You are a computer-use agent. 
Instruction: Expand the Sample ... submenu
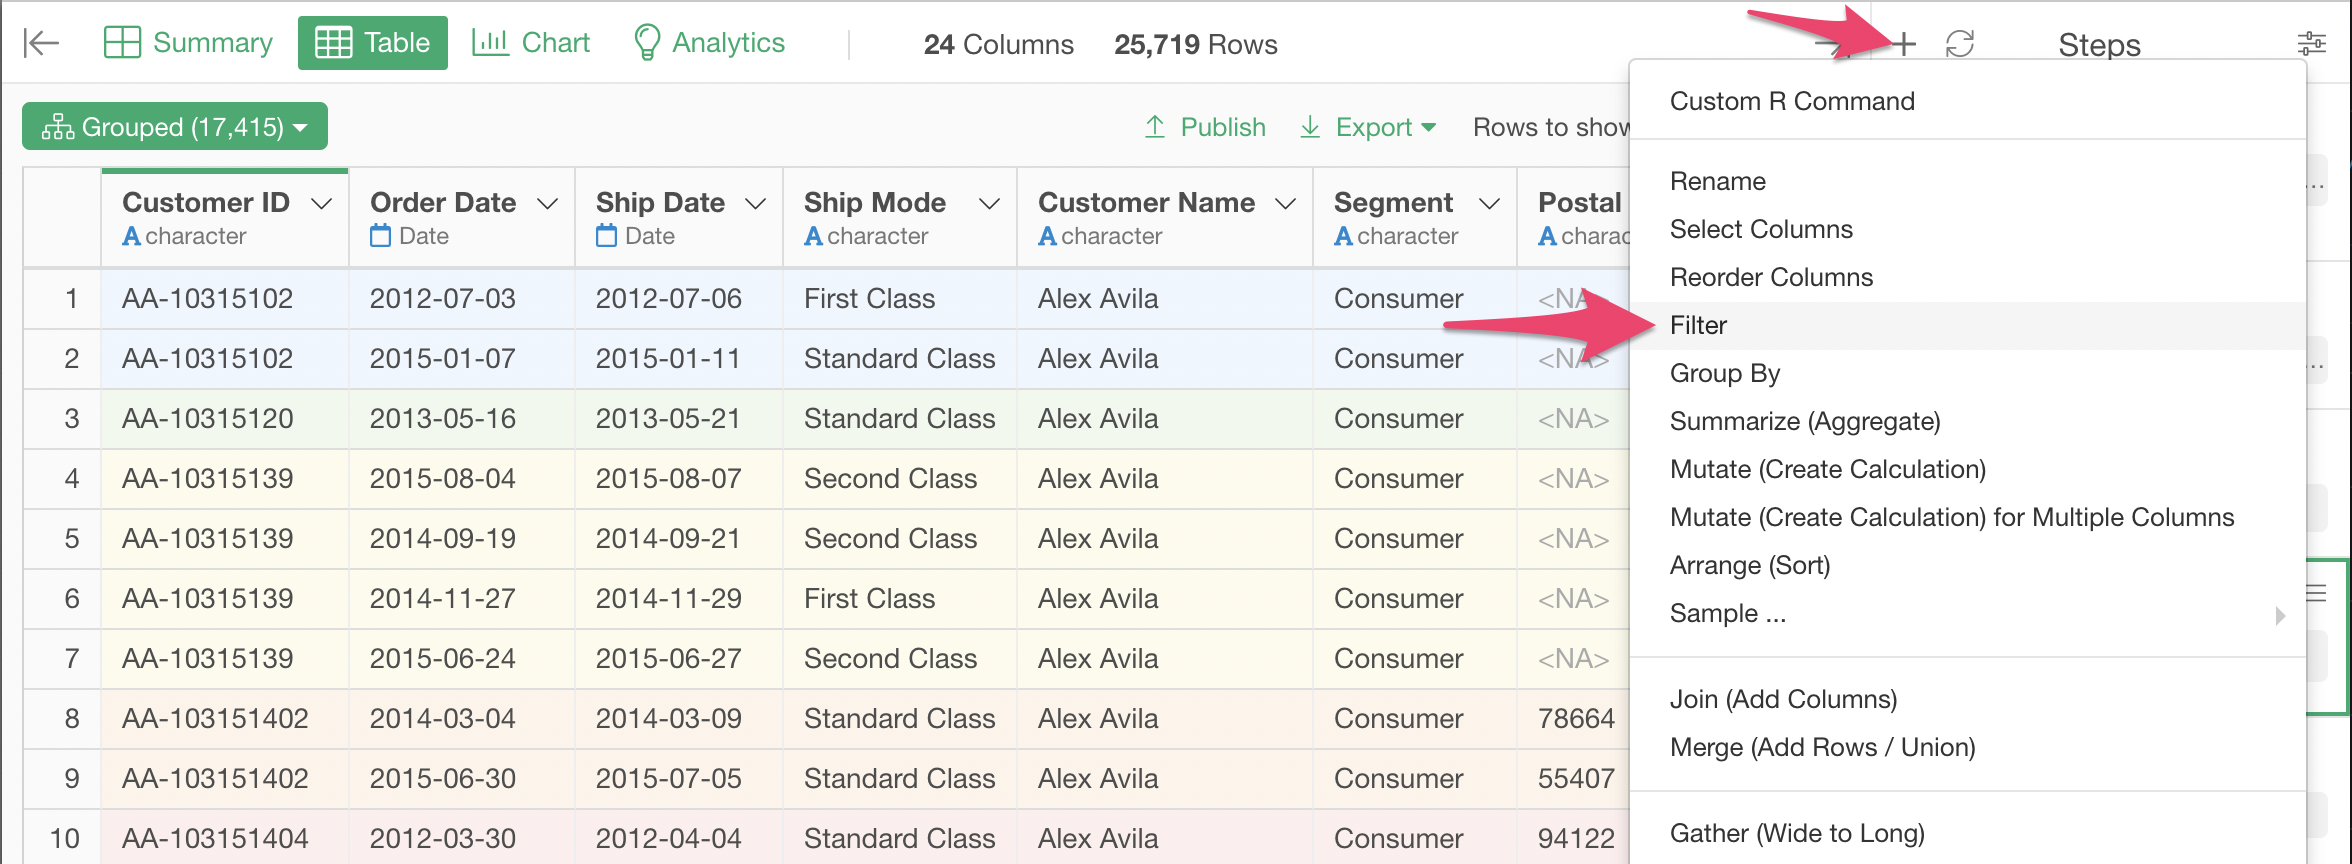pos(1967,613)
